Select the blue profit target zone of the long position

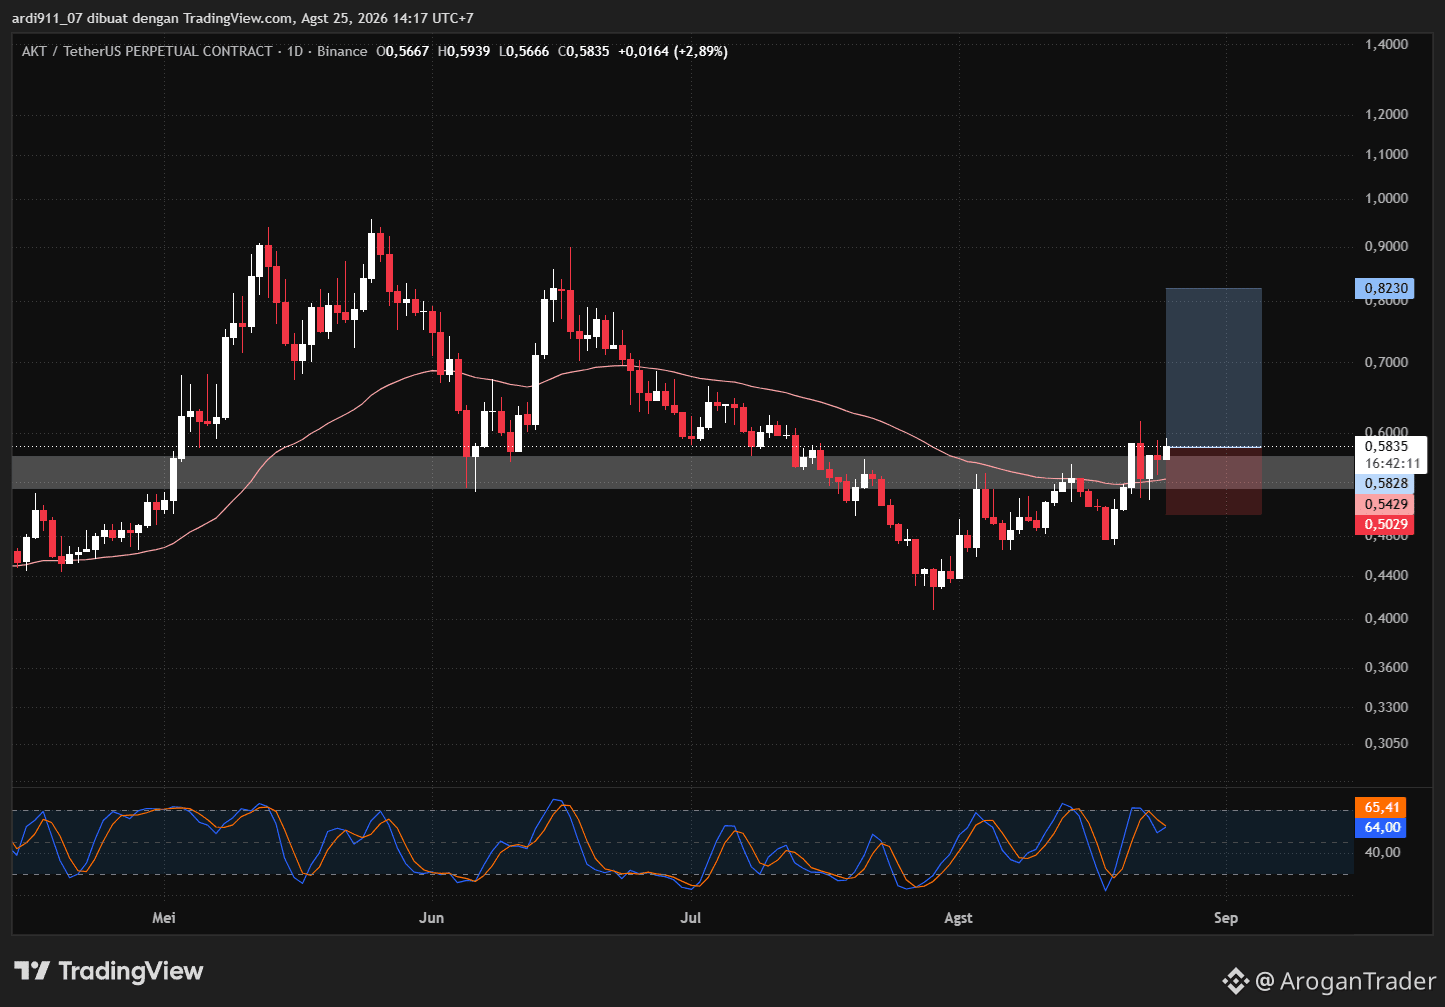pos(1213,368)
